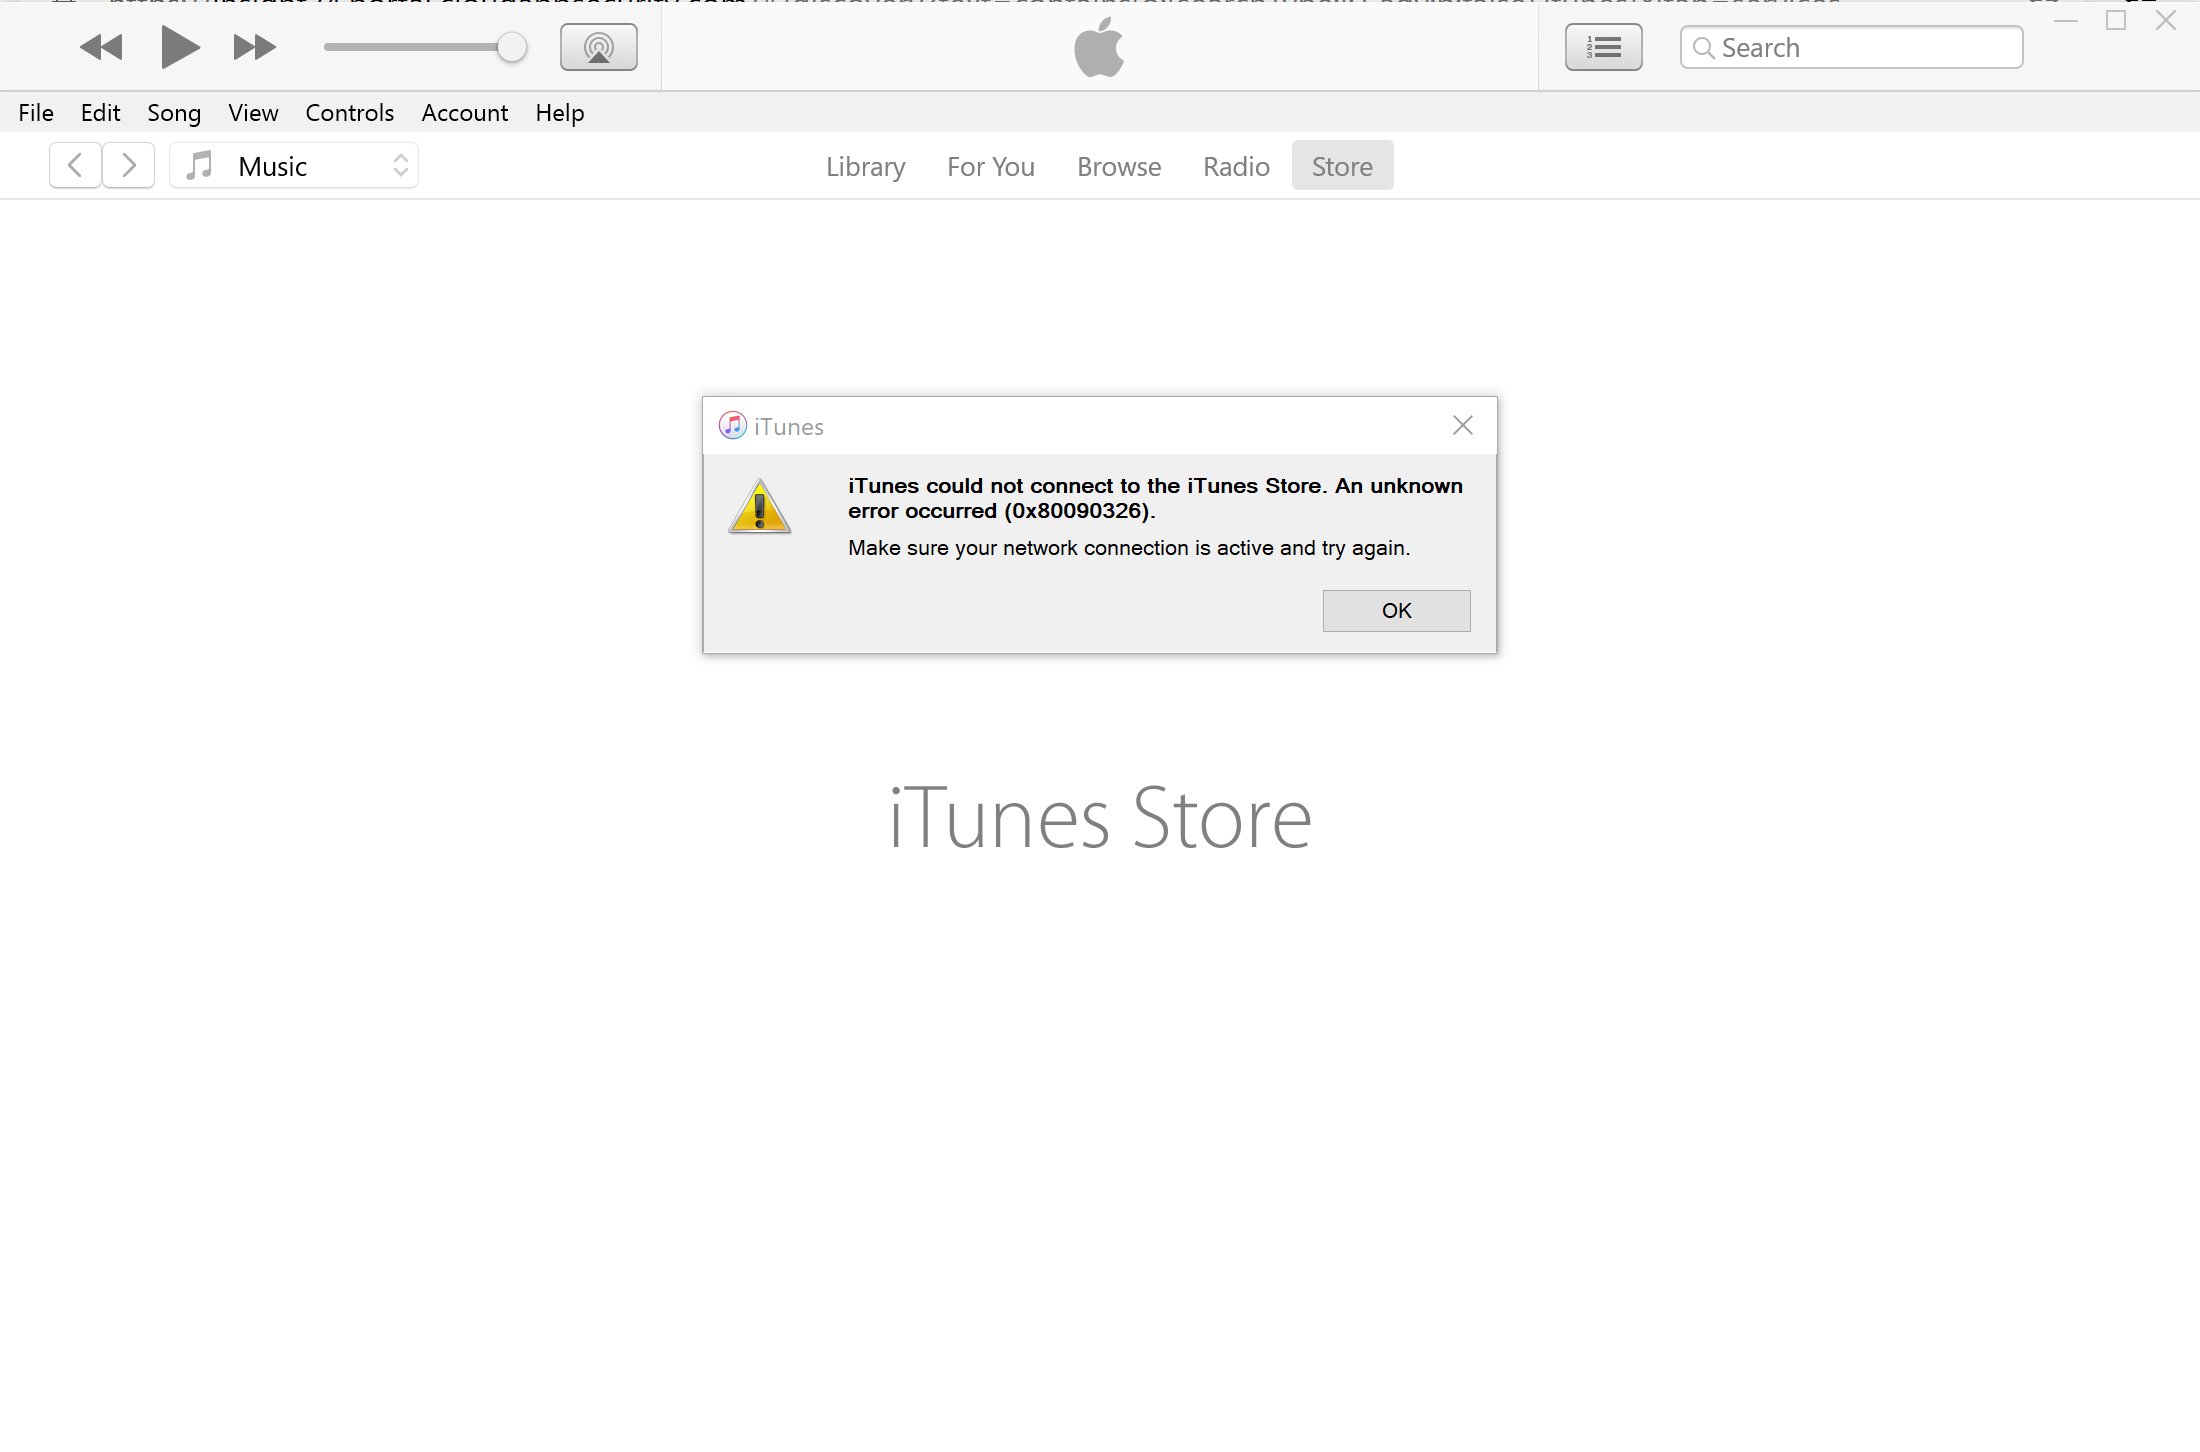2200x1452 pixels.
Task: Click the rewind previous track button
Action: (101, 47)
